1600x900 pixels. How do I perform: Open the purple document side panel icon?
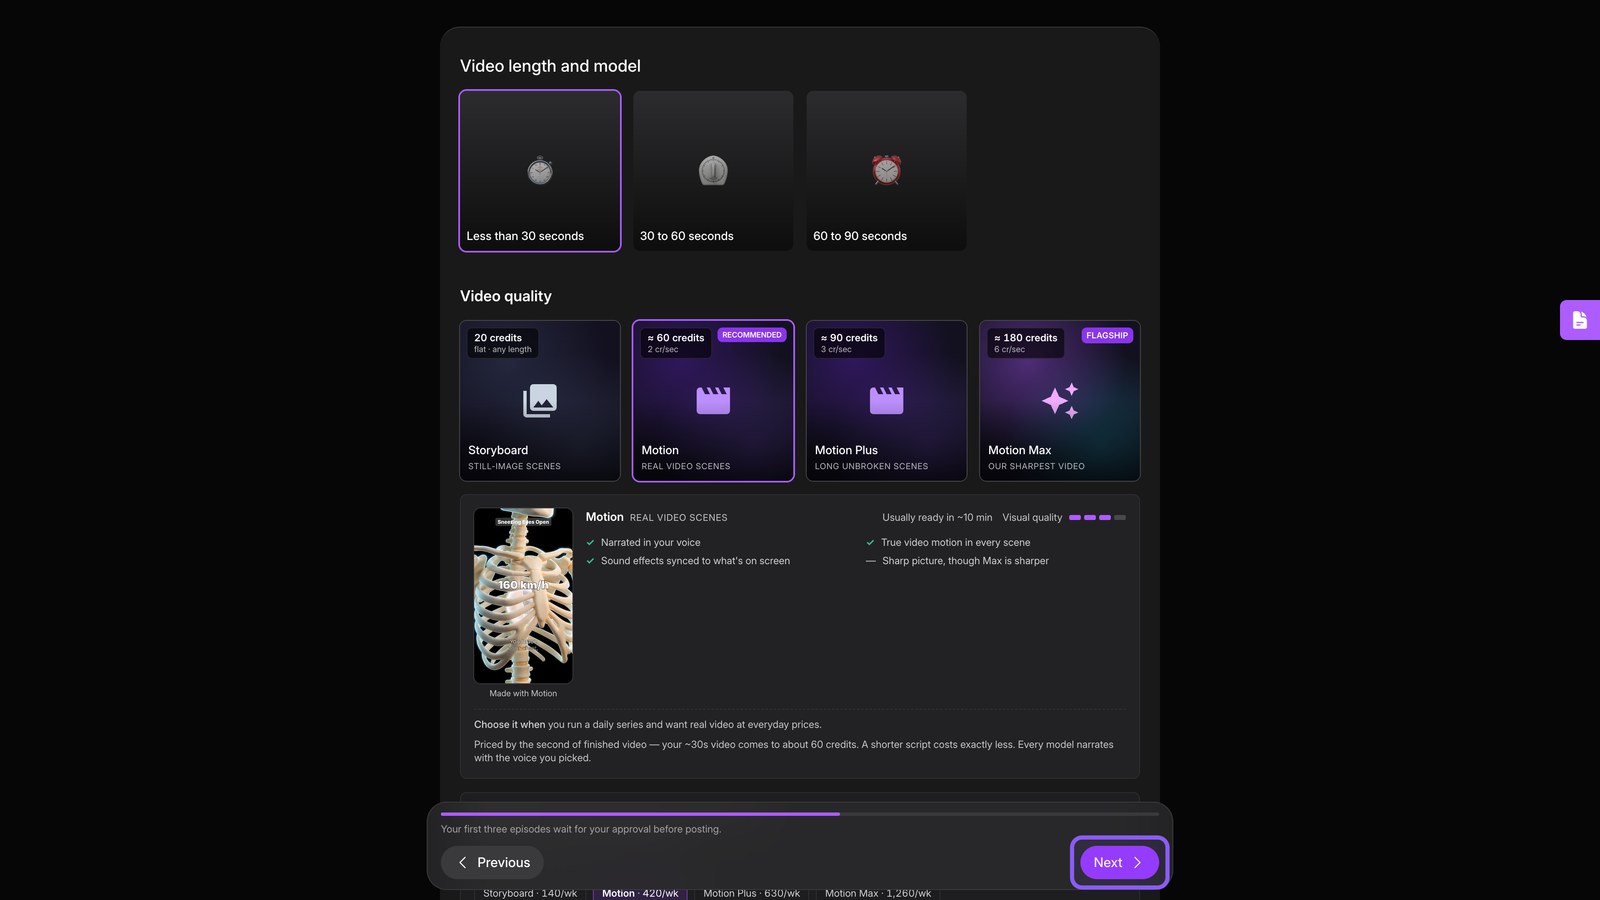1580,320
